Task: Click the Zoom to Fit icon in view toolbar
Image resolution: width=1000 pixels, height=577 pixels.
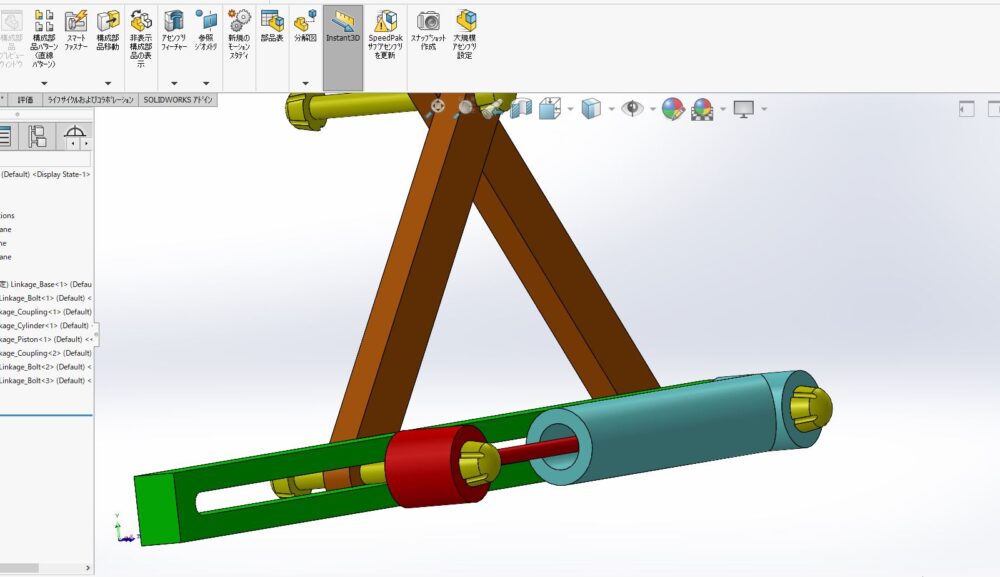Action: (438, 106)
